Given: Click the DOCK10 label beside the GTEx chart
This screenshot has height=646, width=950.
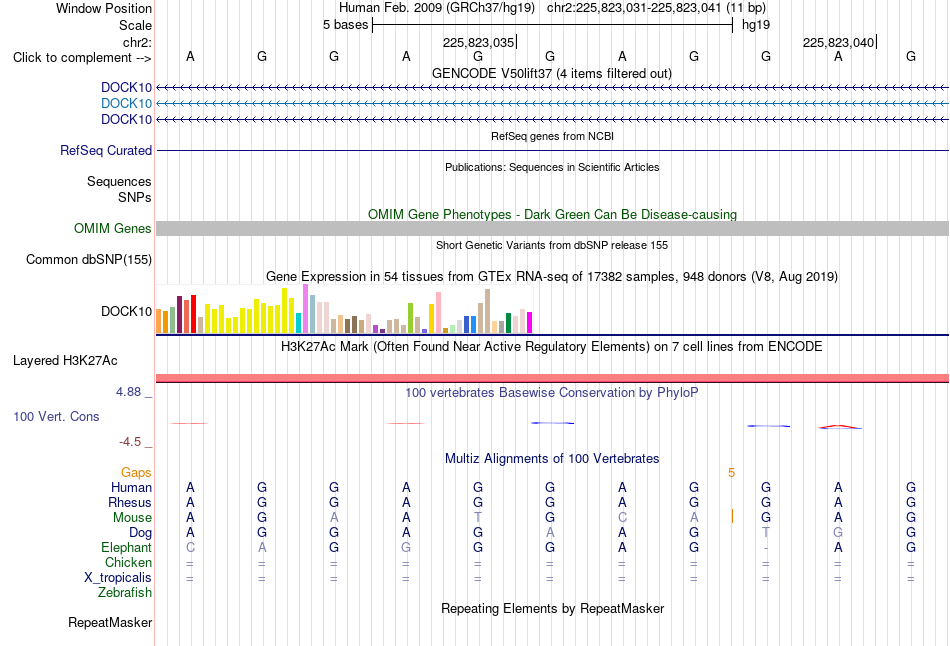Looking at the screenshot, I should pos(126,311).
